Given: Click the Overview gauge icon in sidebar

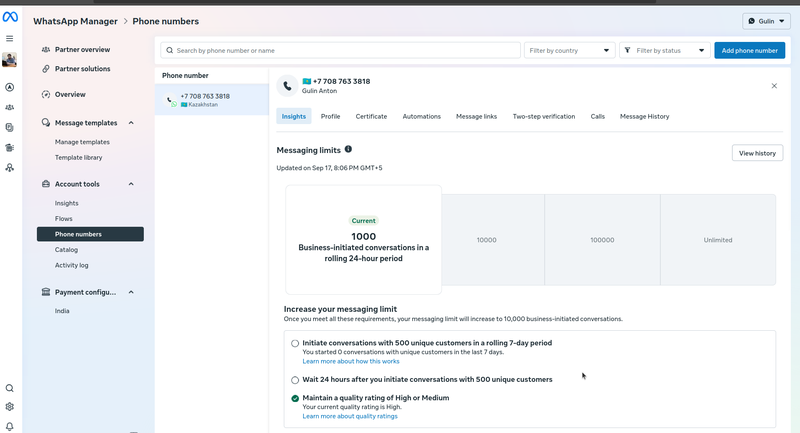Looking at the screenshot, I should coord(46,95).
